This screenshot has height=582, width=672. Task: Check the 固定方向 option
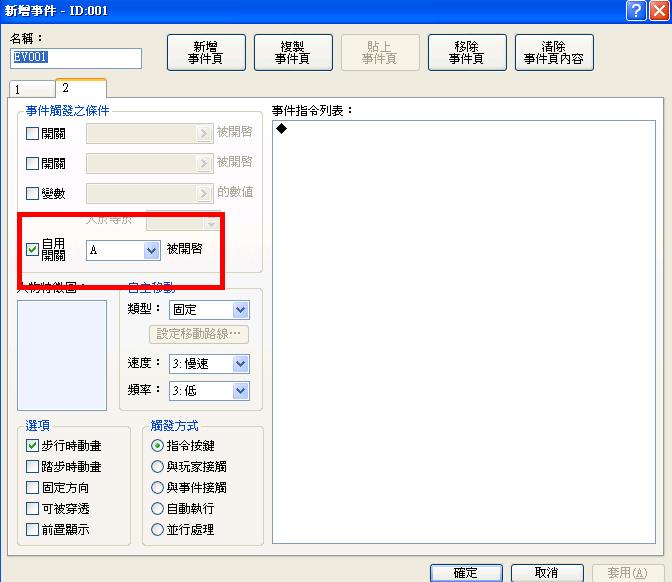pyautogui.click(x=33, y=487)
